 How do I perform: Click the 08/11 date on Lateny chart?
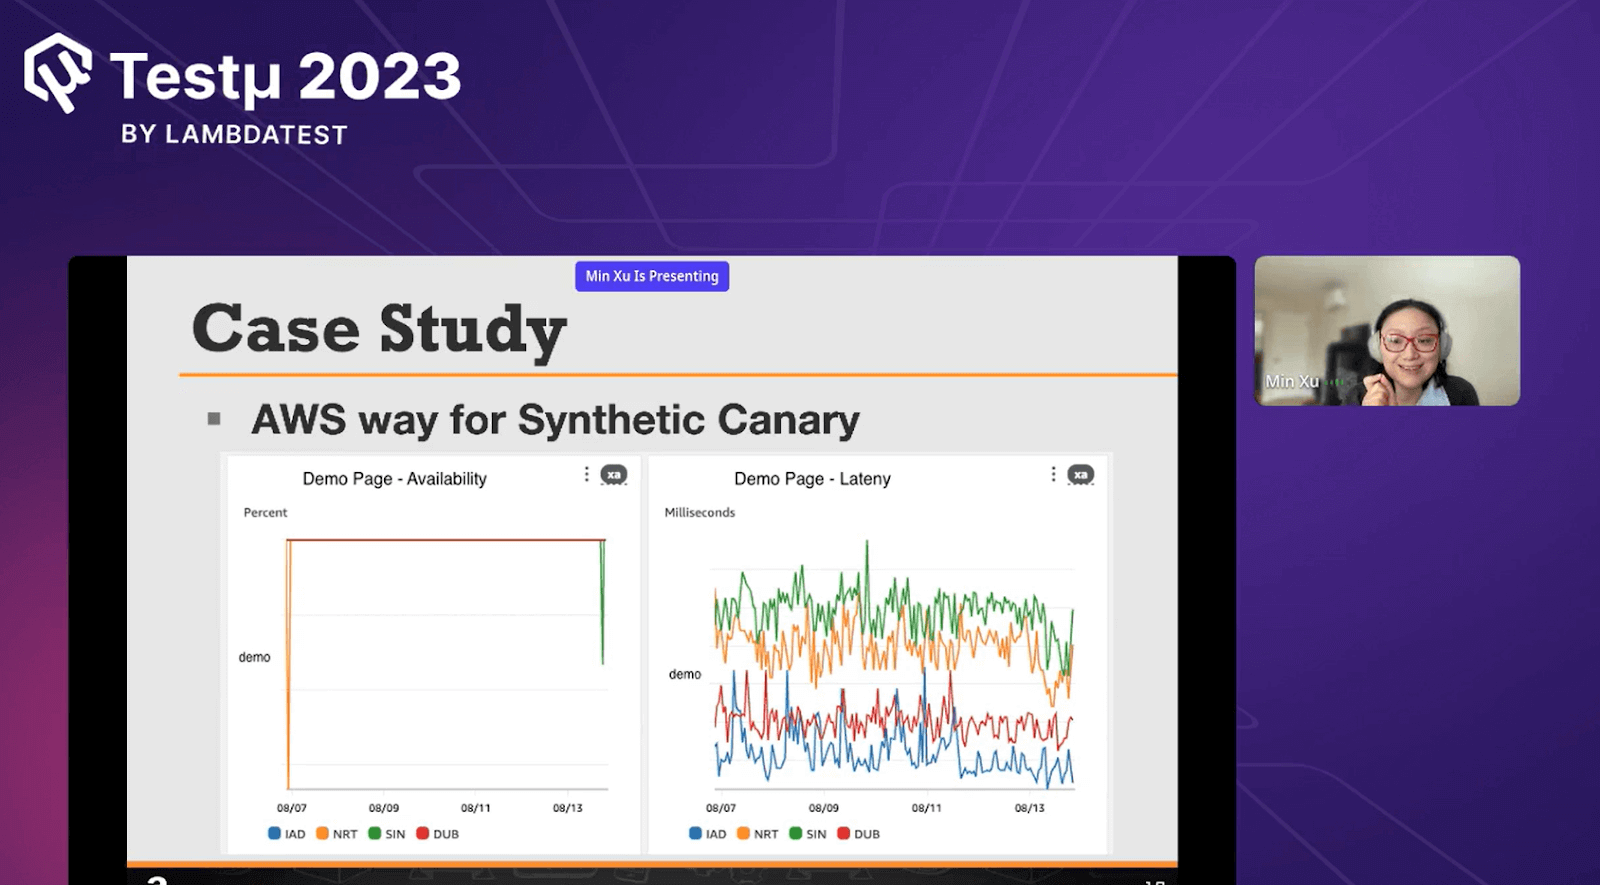click(x=927, y=808)
